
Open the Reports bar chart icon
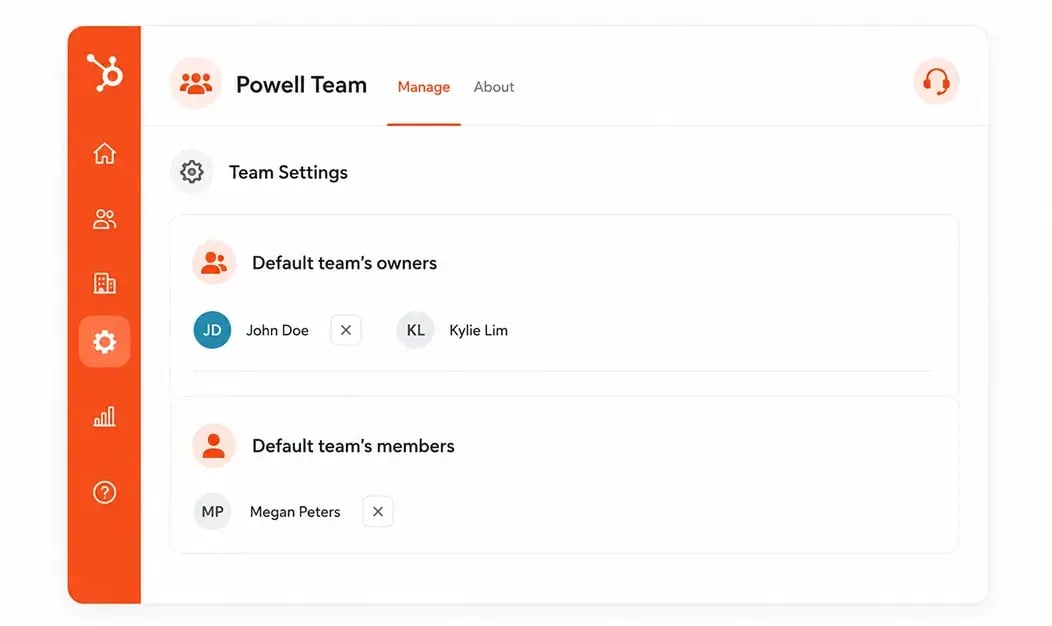[105, 417]
